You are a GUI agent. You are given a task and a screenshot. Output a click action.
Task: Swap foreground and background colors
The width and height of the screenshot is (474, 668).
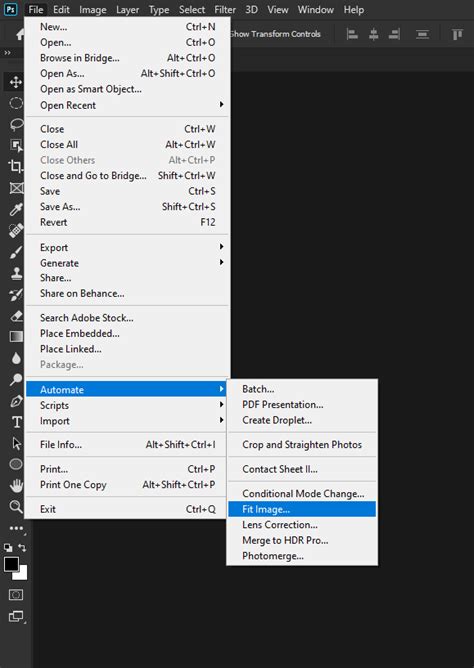click(x=22, y=547)
